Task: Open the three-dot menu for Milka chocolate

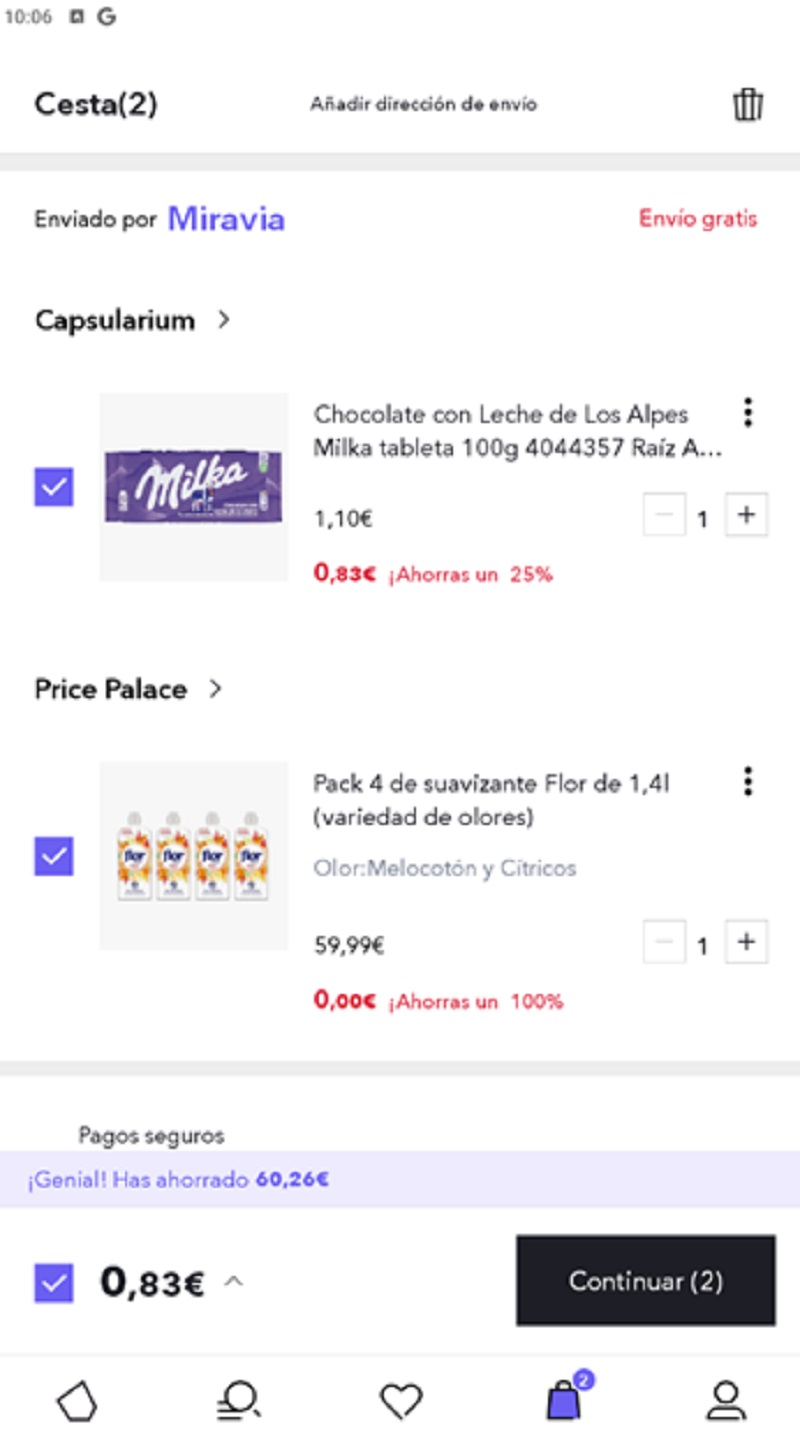Action: [747, 412]
